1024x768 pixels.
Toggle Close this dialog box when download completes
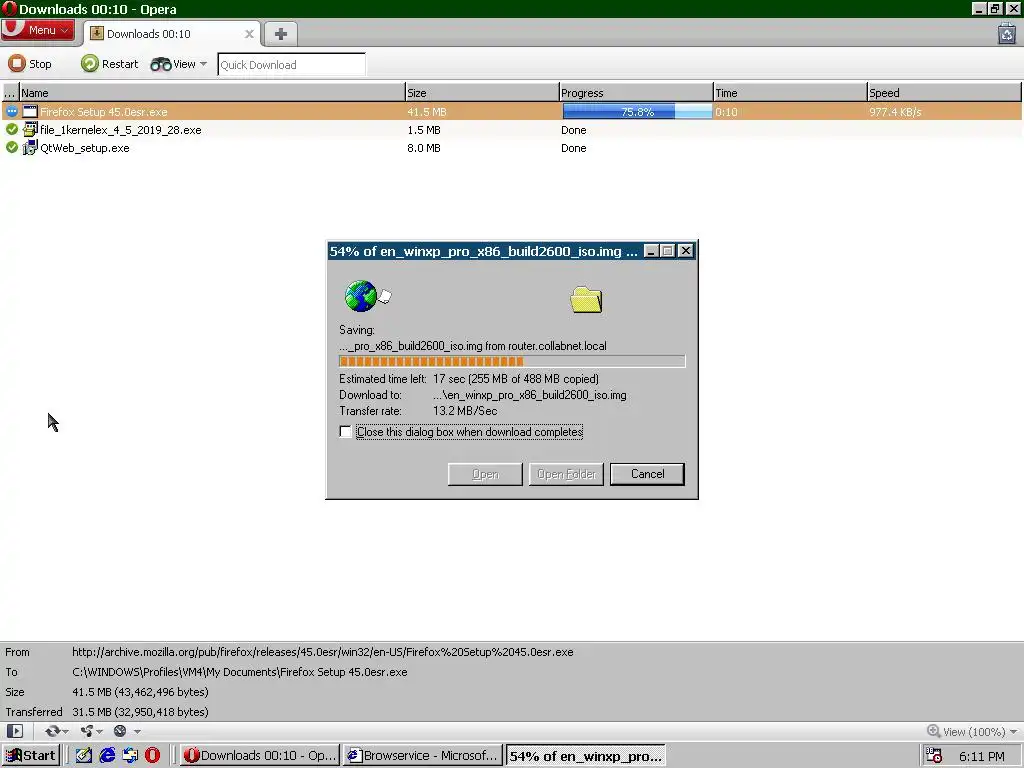coord(345,432)
